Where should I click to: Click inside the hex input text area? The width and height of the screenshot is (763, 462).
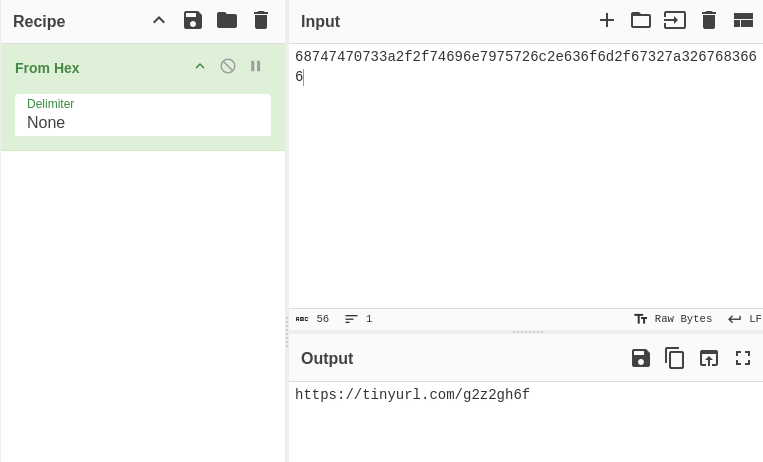point(525,180)
